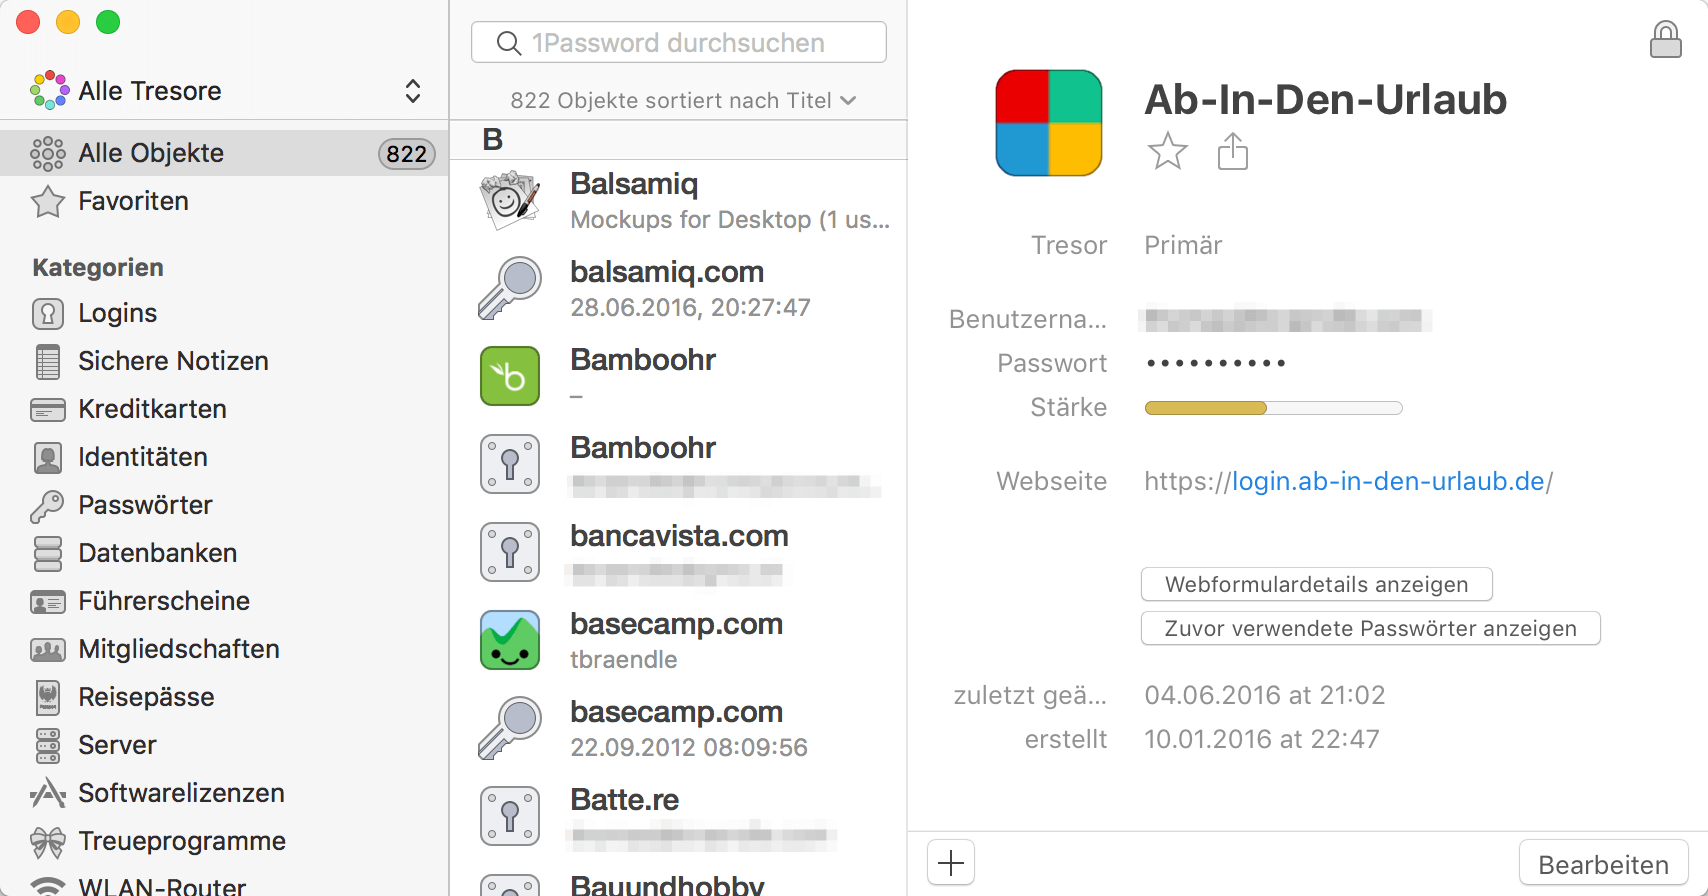Click the Mitgliedschaften group icon
The image size is (1708, 896).
[48, 650]
